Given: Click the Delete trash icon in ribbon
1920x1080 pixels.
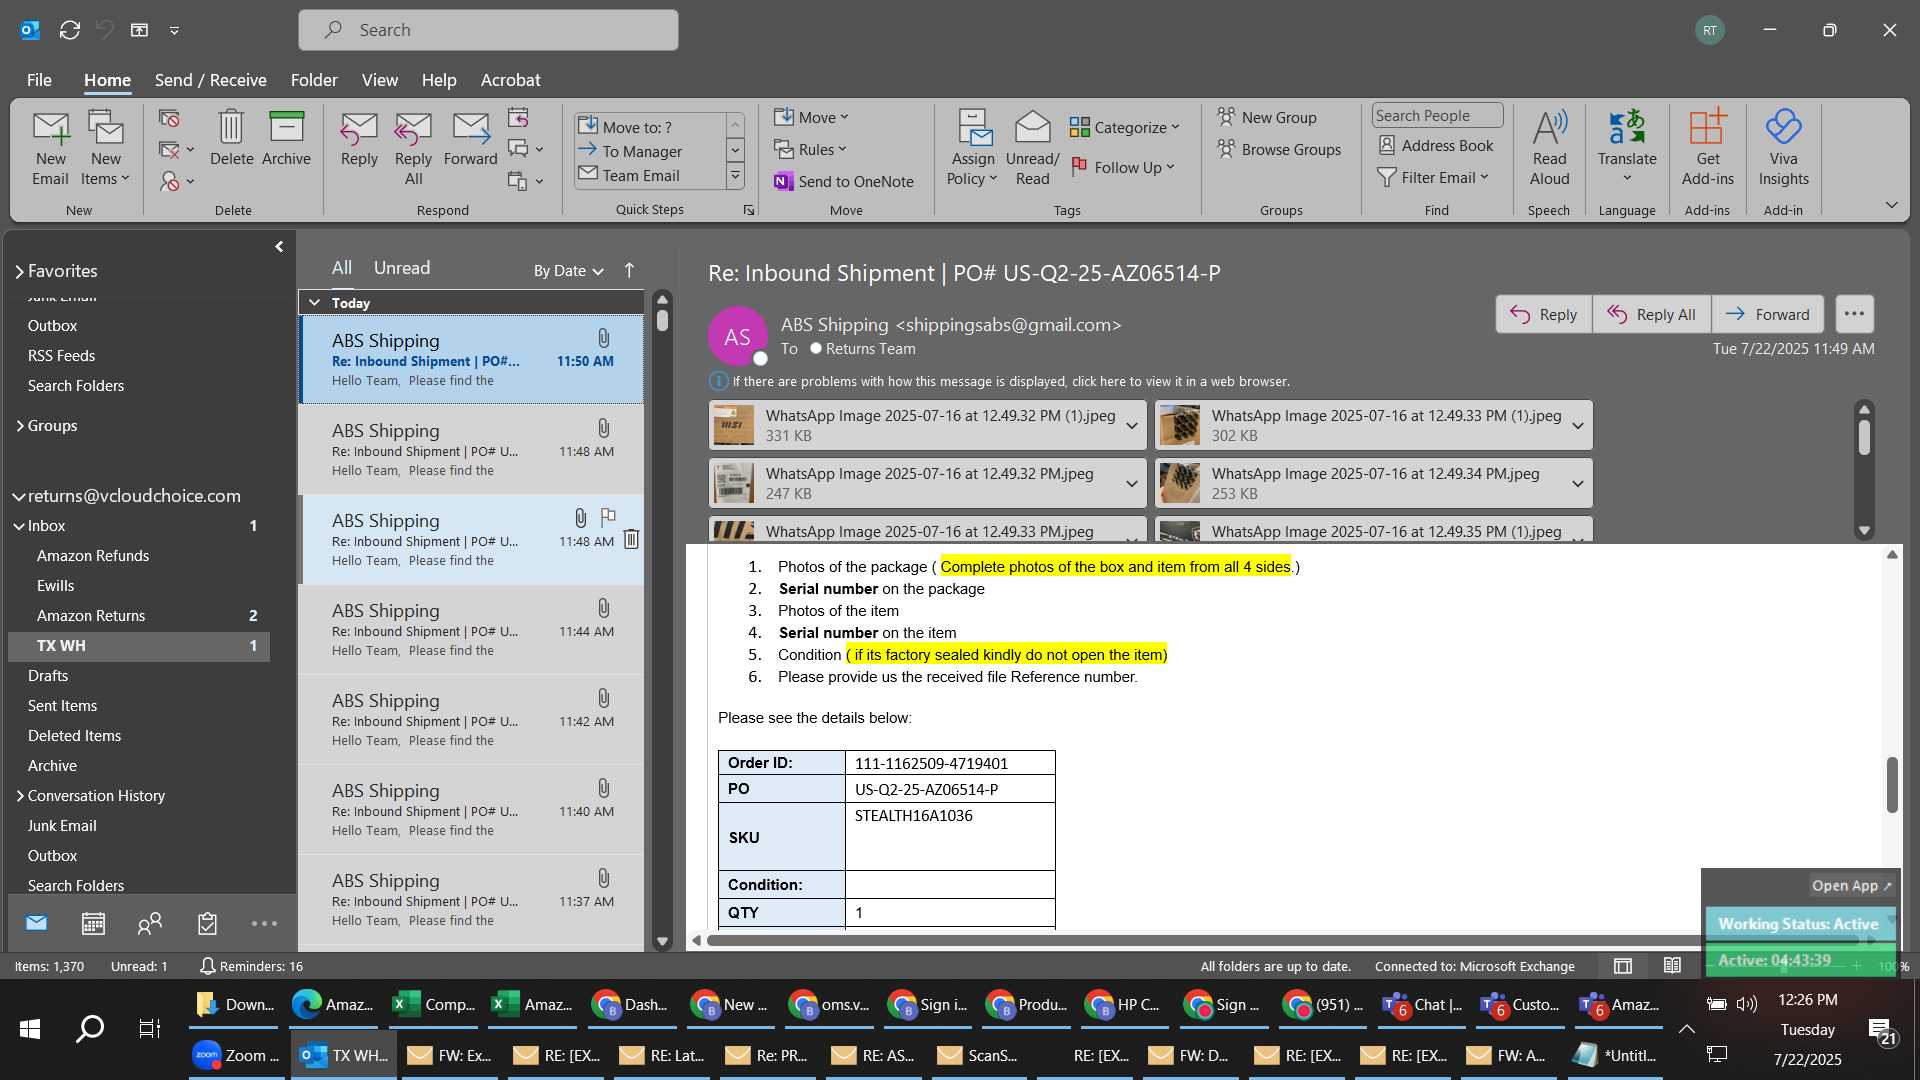Looking at the screenshot, I should coord(231,138).
